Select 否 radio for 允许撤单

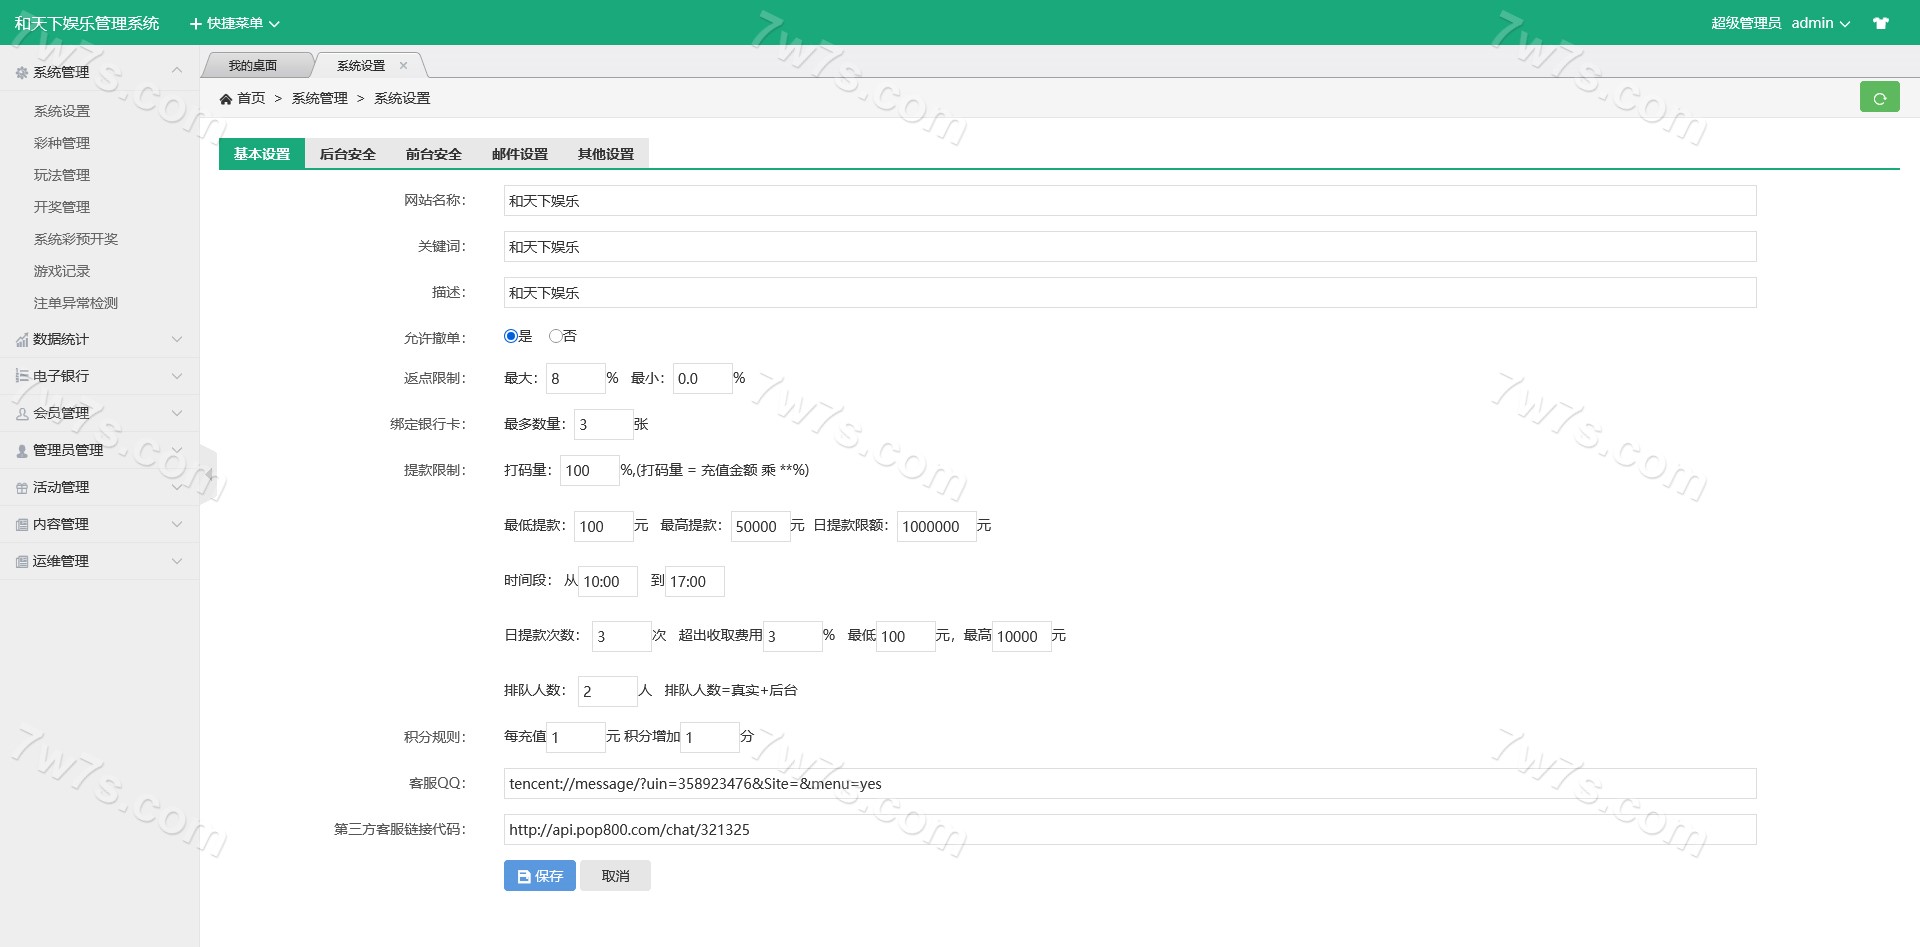pos(555,337)
